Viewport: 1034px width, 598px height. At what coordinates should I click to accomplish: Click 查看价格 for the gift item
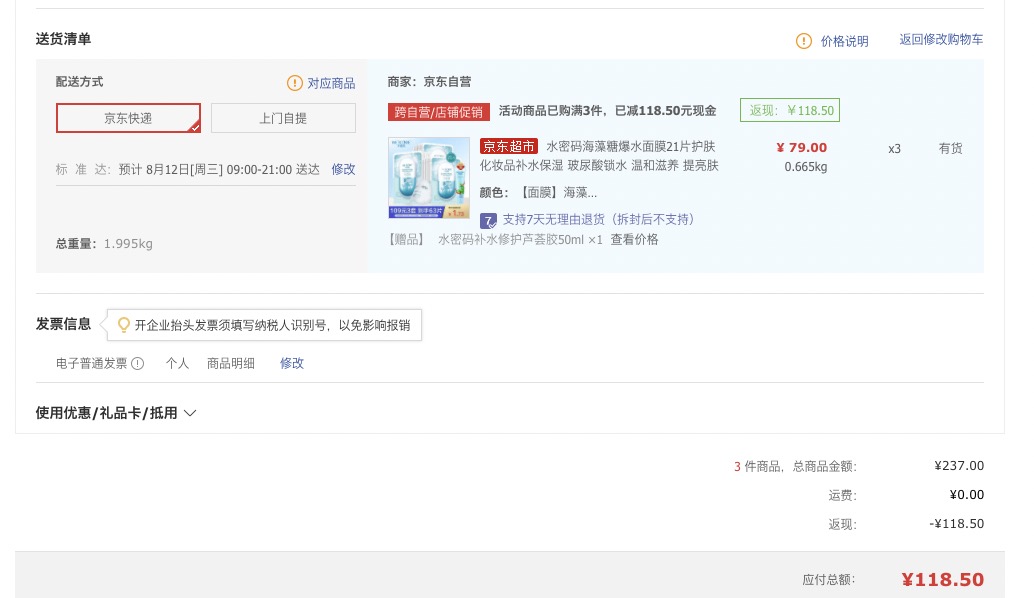click(x=634, y=239)
